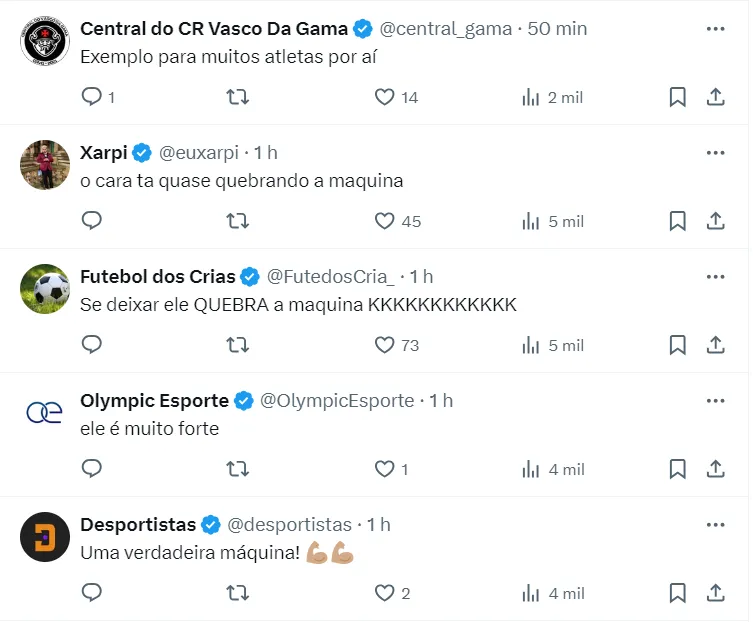Open more options on Xarpi's tweet
The image size is (753, 622).
715,153
